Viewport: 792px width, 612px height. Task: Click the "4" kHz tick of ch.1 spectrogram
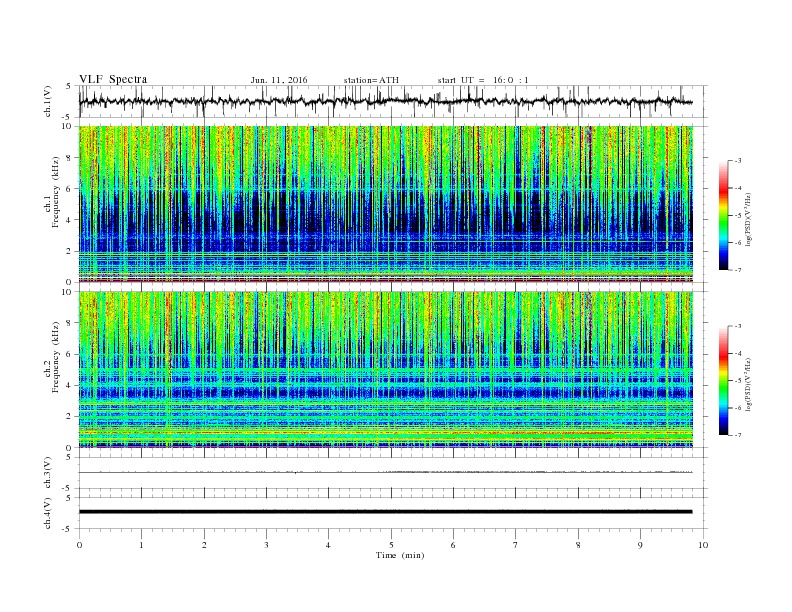click(x=69, y=220)
